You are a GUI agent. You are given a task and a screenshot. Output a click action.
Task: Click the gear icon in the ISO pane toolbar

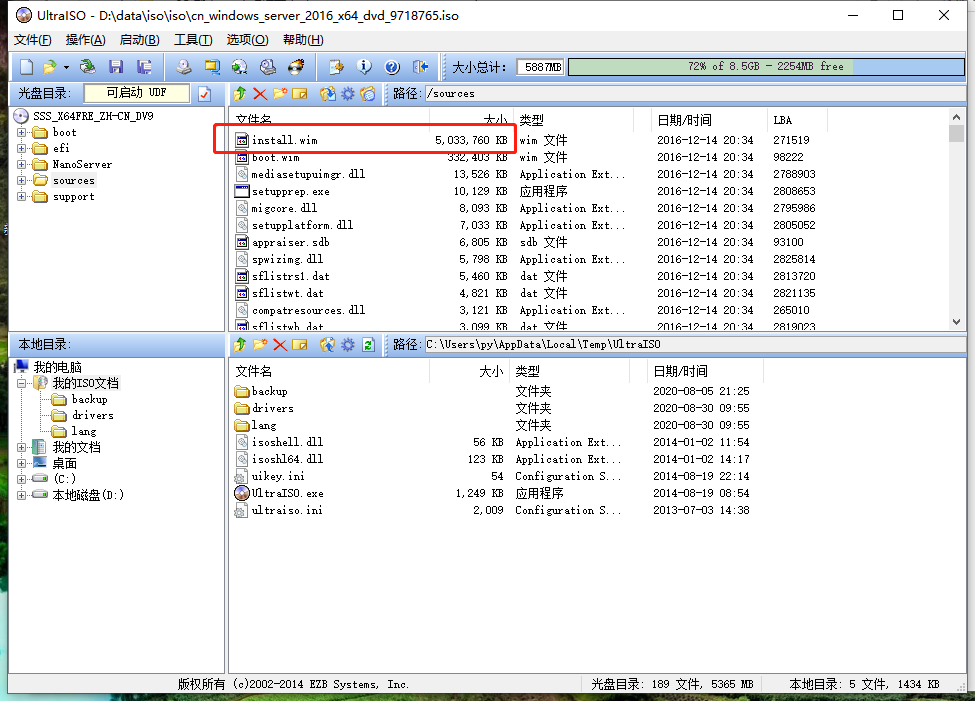(x=348, y=93)
